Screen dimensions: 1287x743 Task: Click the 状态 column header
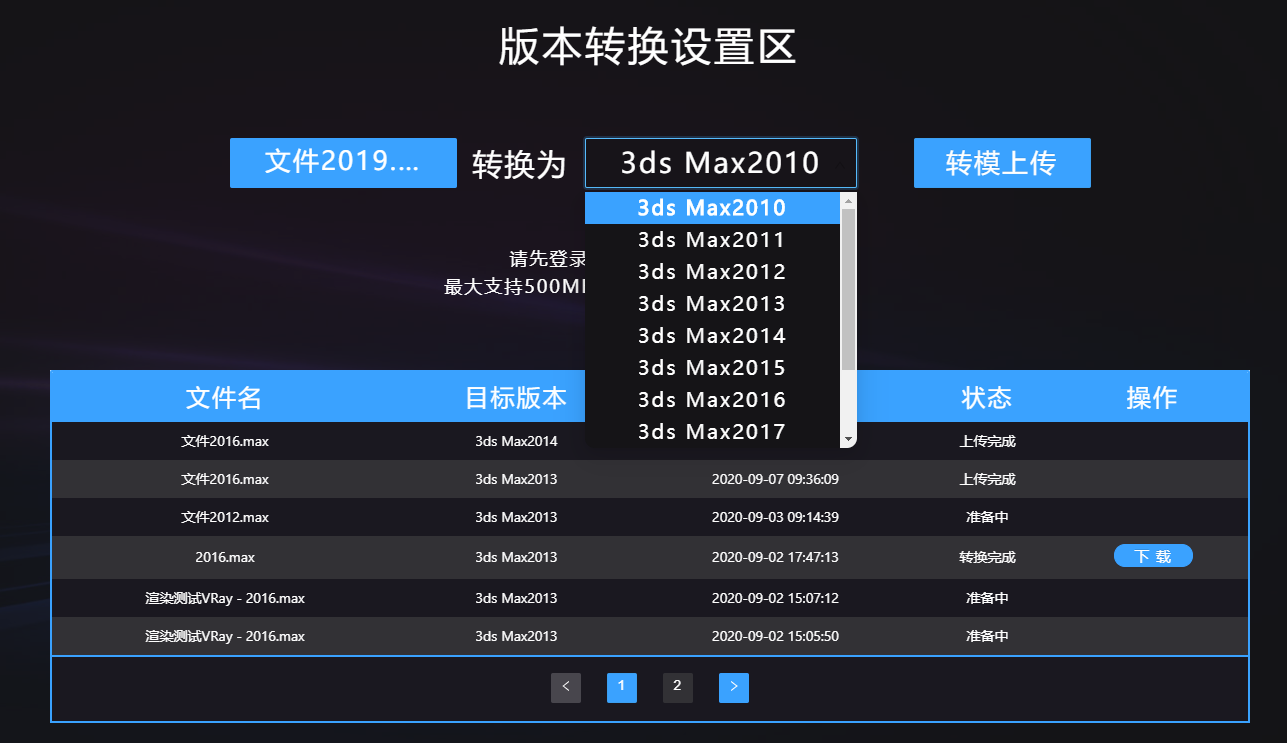pos(987,398)
